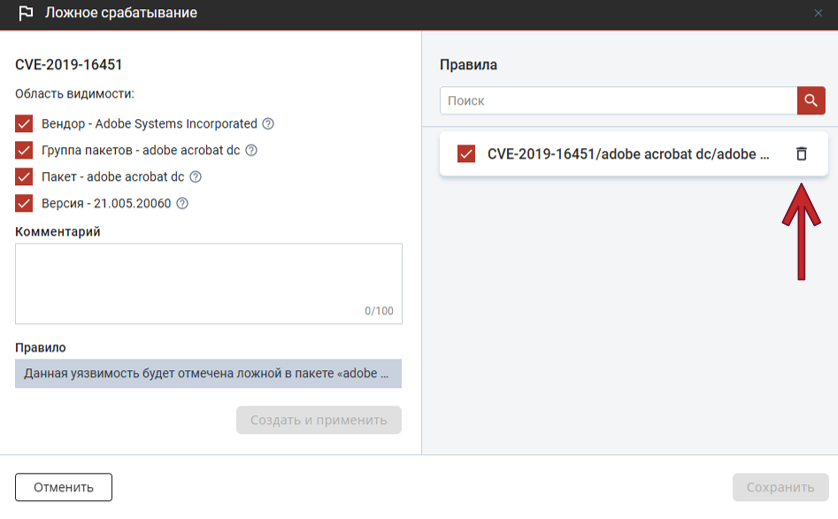Uncheck the Группа пакетов checkbox
The height and width of the screenshot is (519, 838).
[x=24, y=151]
